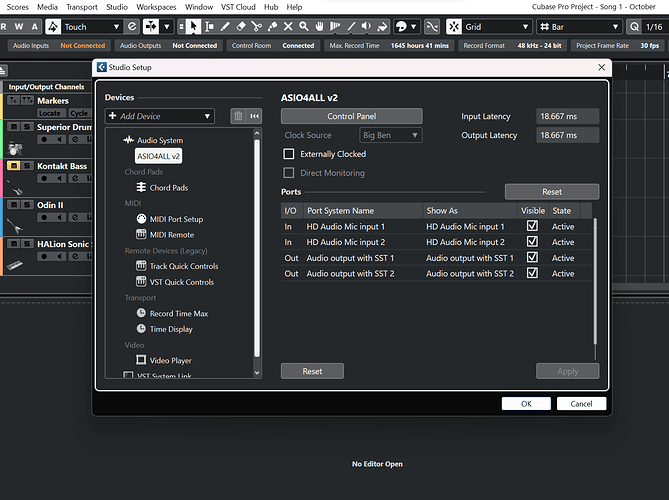The height and width of the screenshot is (500, 669).
Task: Toggle the Auto-Scroll icon in the toolbar
Action: pos(151,26)
